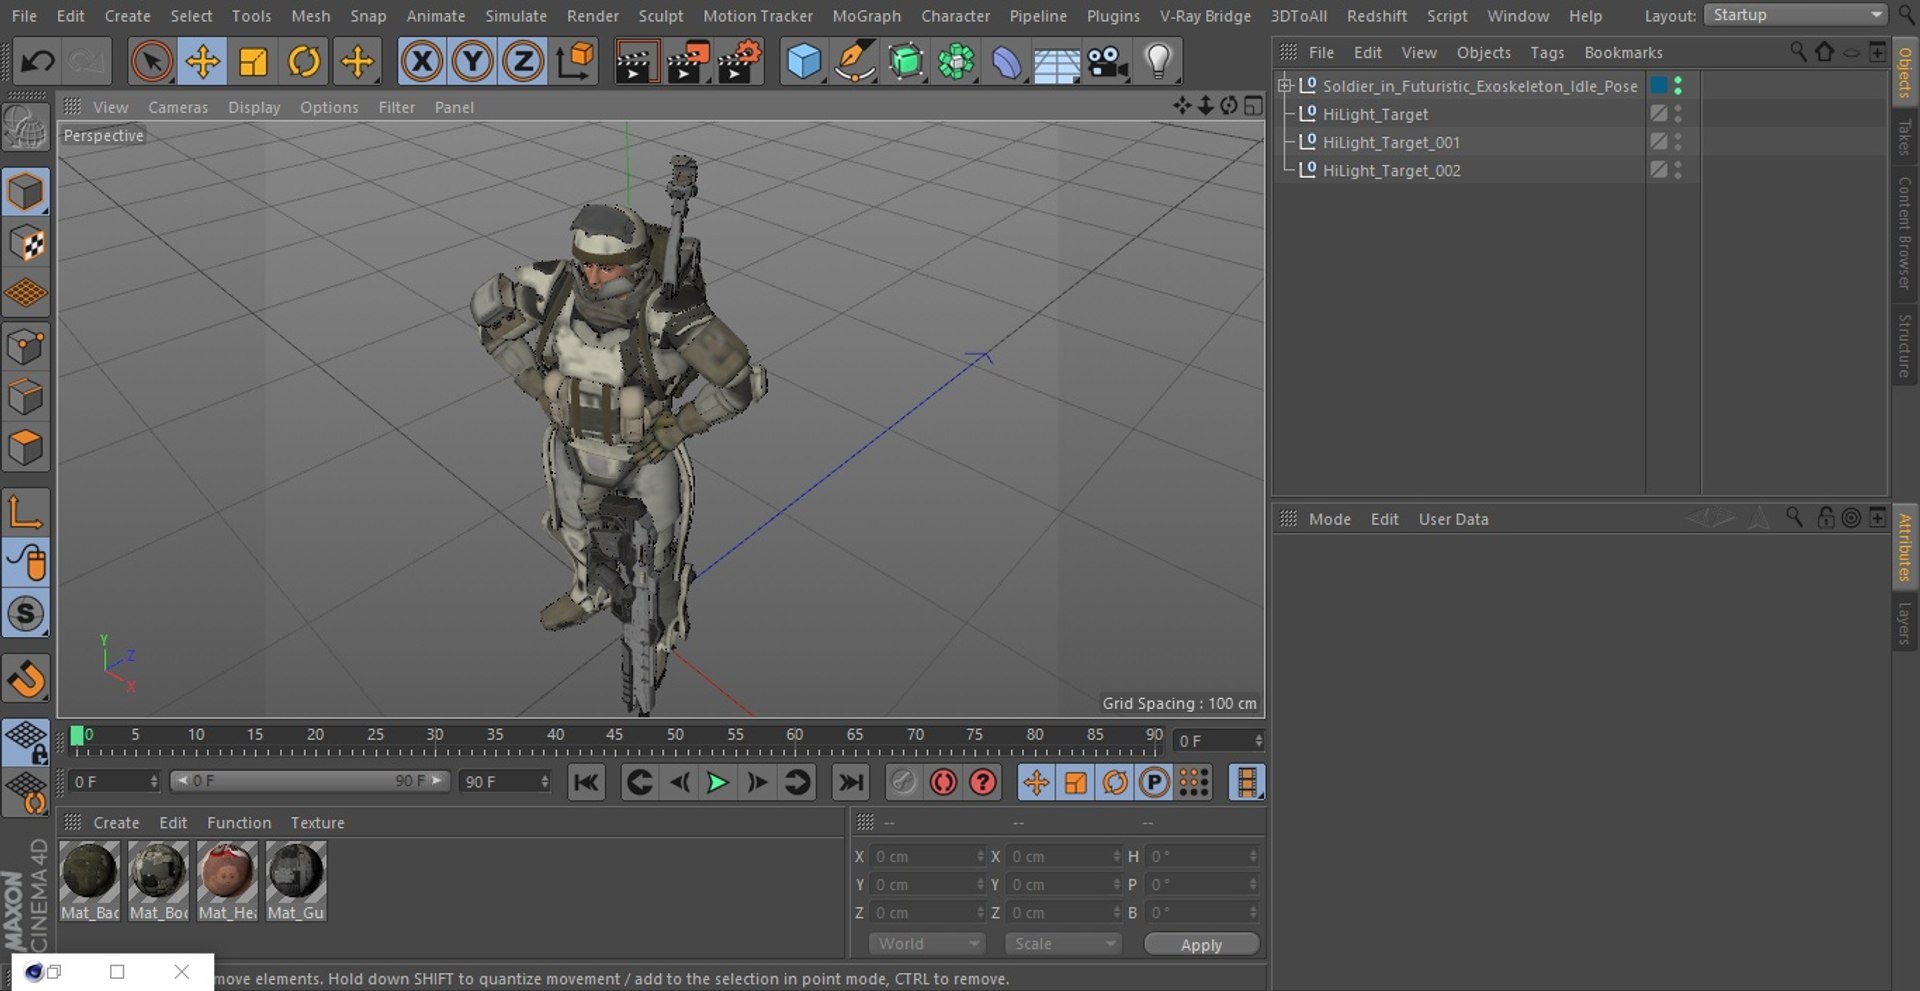Toggle Y axis lock
Image resolution: width=1920 pixels, height=991 pixels.
[472, 62]
